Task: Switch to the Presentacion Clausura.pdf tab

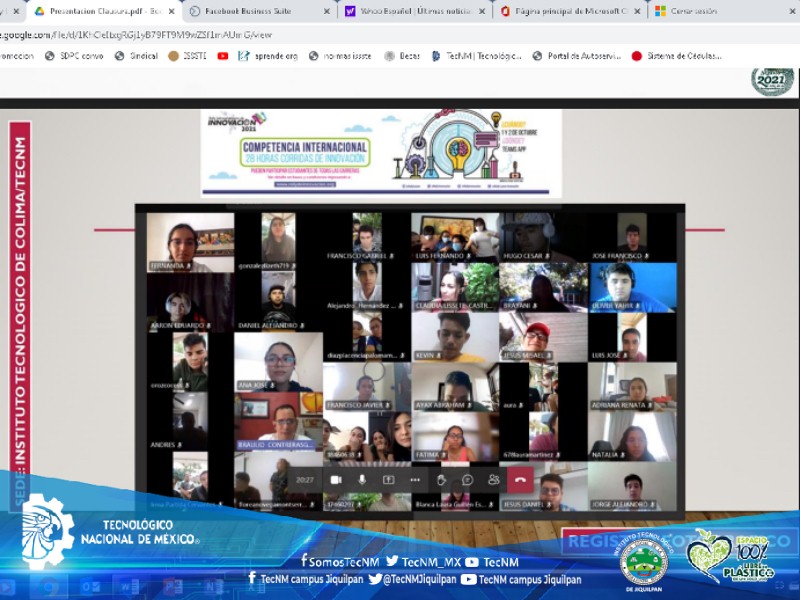Action: coord(105,11)
